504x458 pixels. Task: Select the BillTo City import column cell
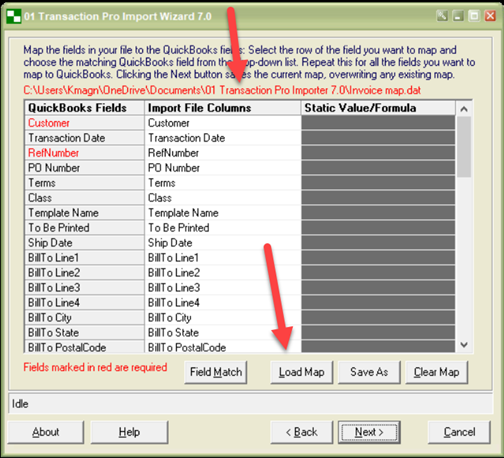coord(223,318)
